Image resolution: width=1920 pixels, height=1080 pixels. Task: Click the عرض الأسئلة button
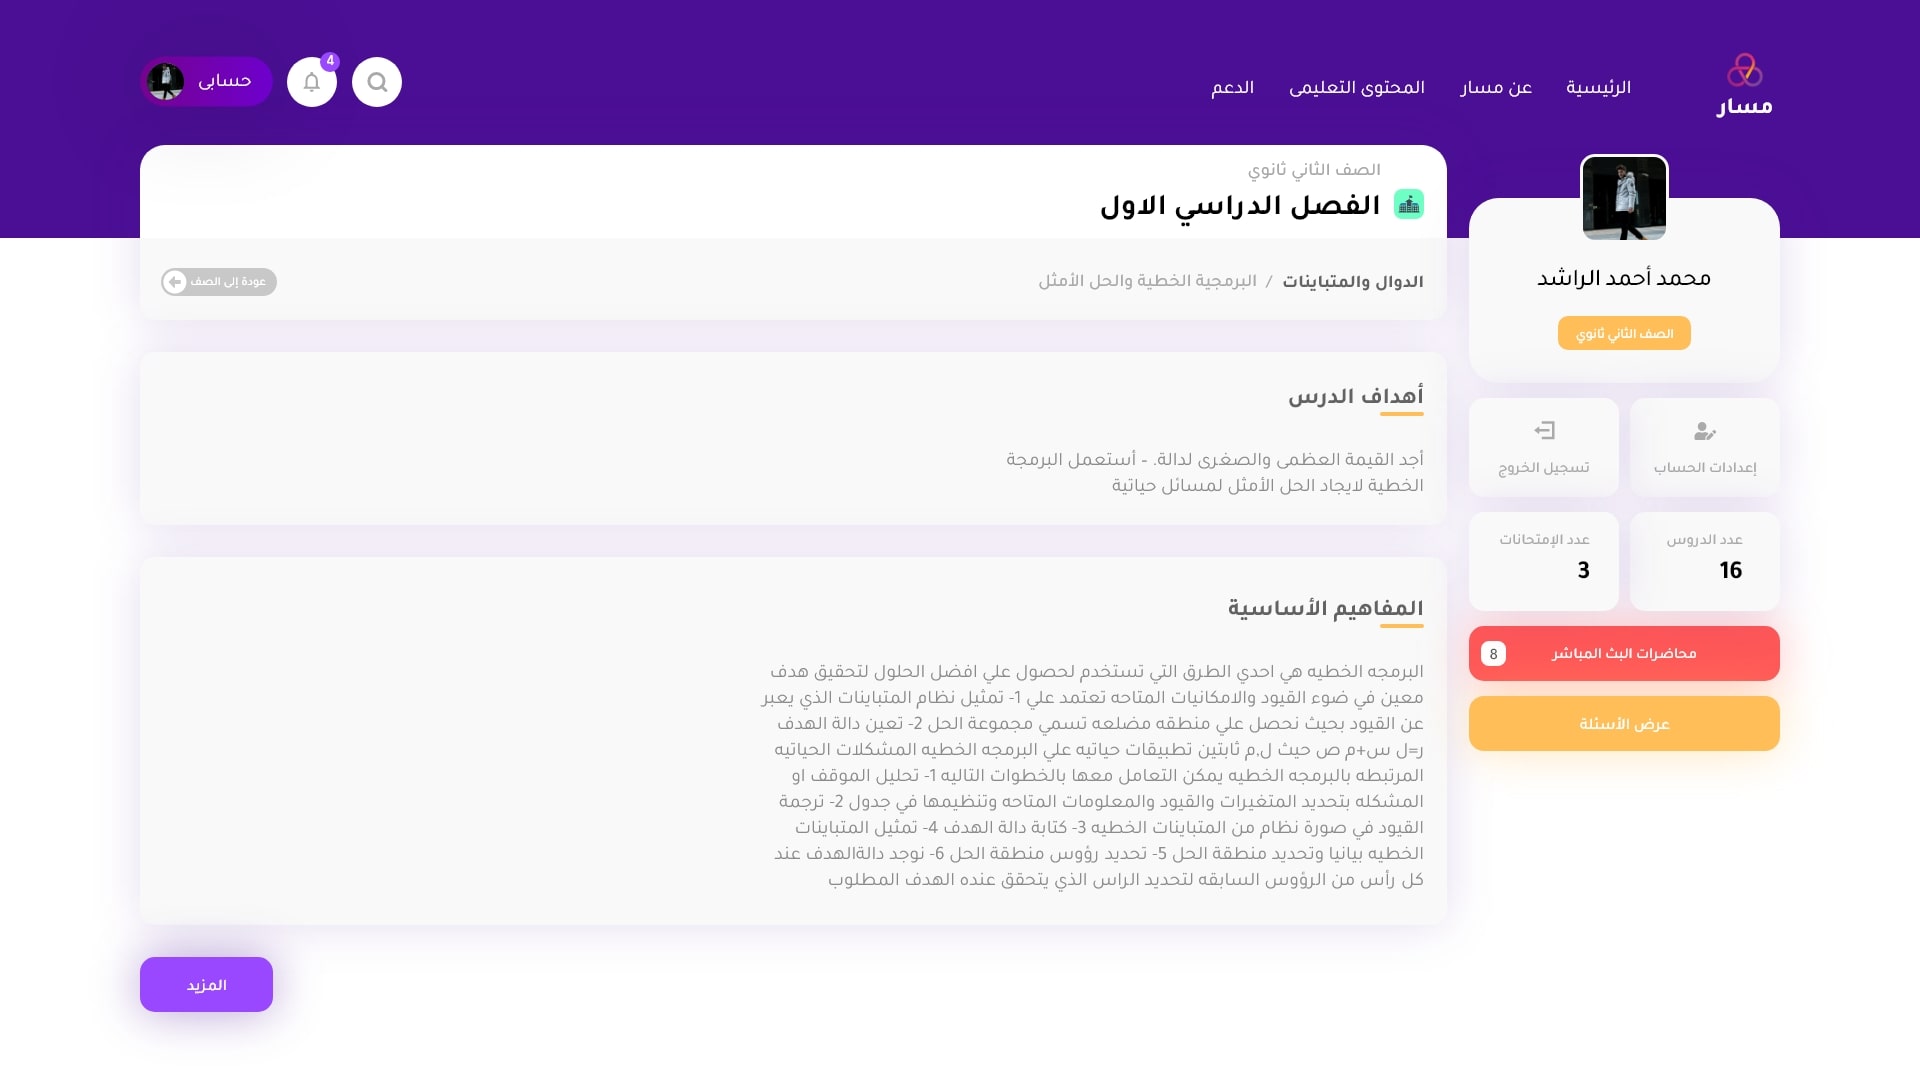click(x=1624, y=724)
